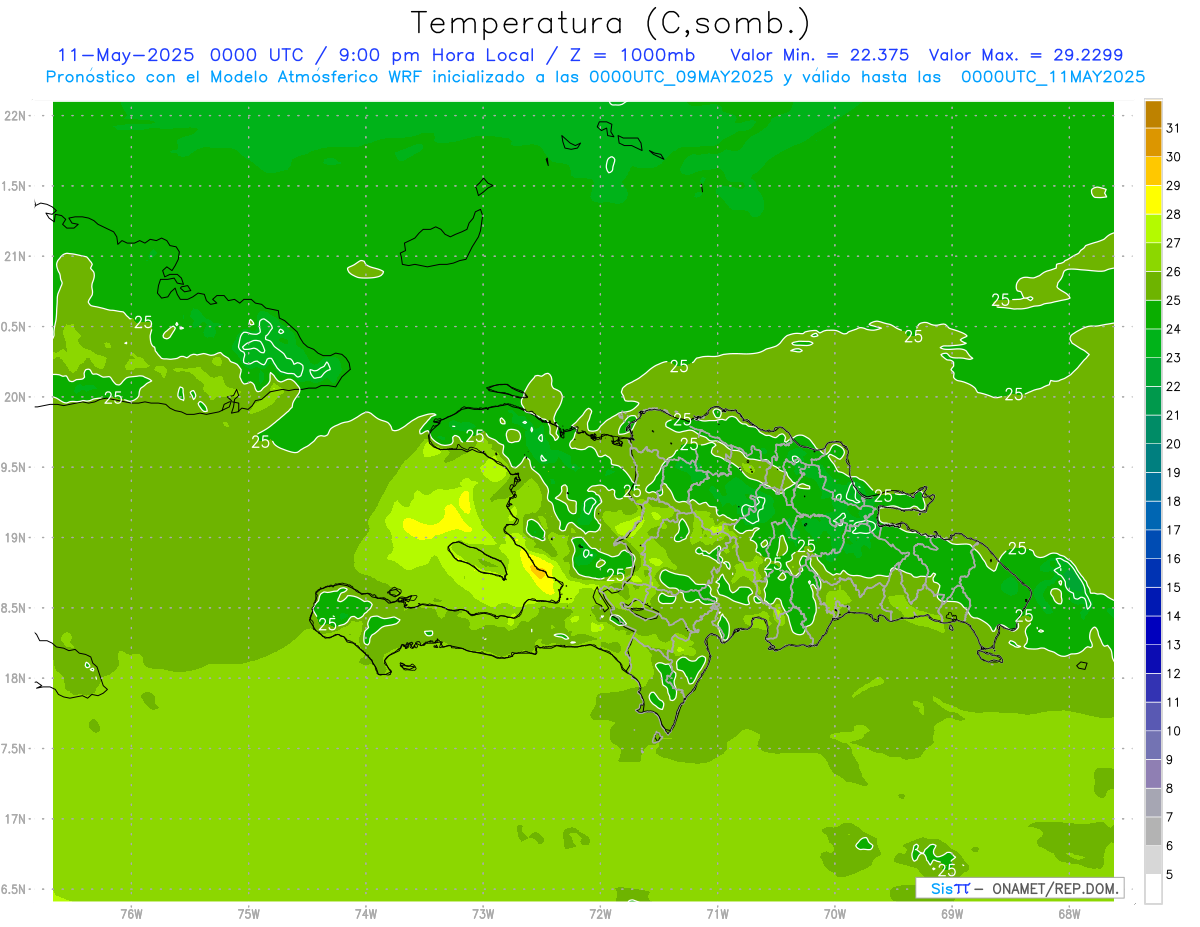Click the "Valor Min. = 22.375" text
Screen dimensions: 1200x927
pos(821,55)
